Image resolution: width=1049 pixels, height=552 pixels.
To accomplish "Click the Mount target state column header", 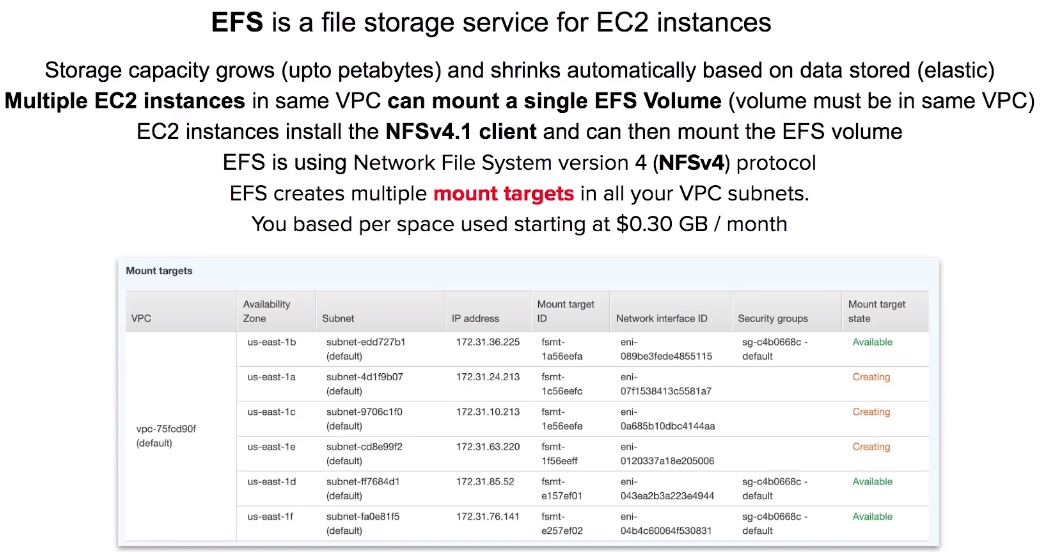I will point(876,311).
